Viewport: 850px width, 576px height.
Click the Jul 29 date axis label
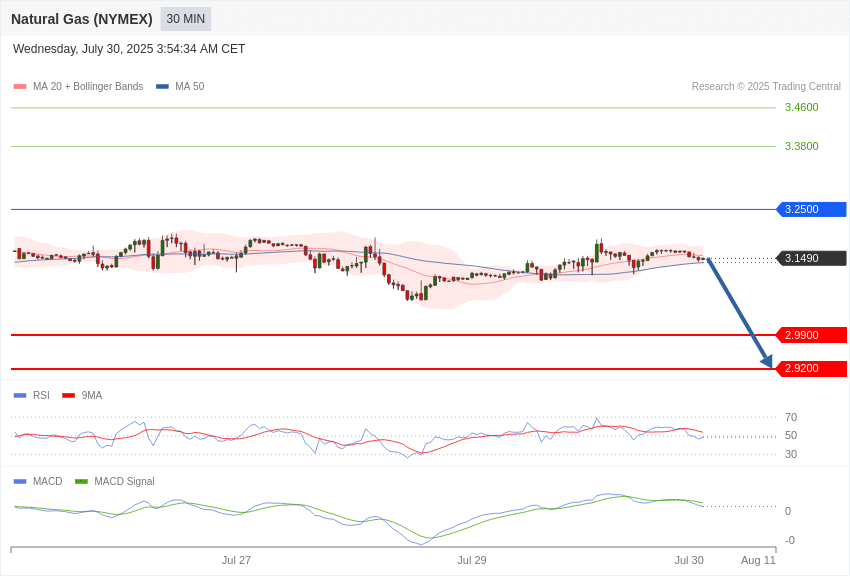tap(472, 560)
